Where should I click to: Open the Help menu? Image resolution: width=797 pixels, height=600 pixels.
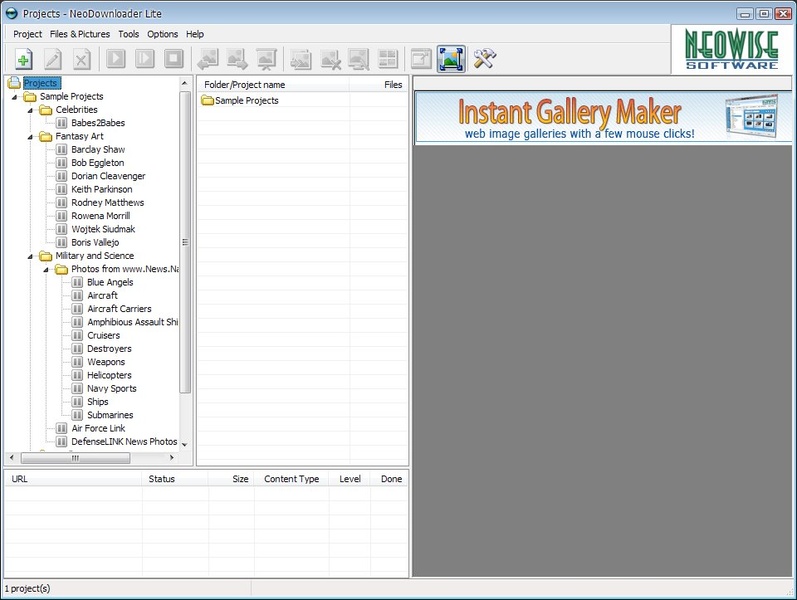tap(195, 34)
